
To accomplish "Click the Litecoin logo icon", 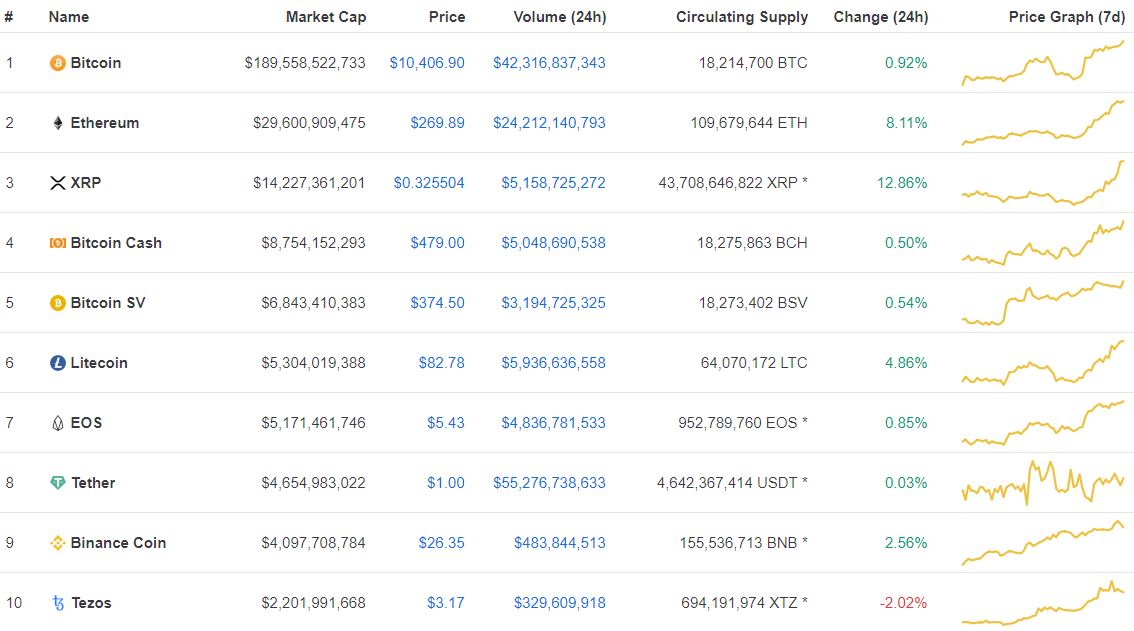I will 57,363.
